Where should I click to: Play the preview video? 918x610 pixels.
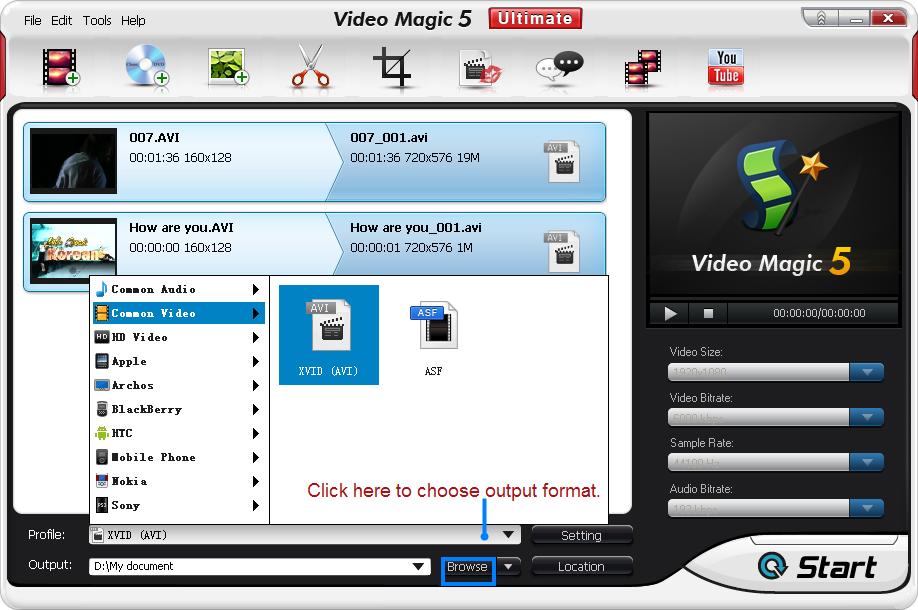[670, 314]
